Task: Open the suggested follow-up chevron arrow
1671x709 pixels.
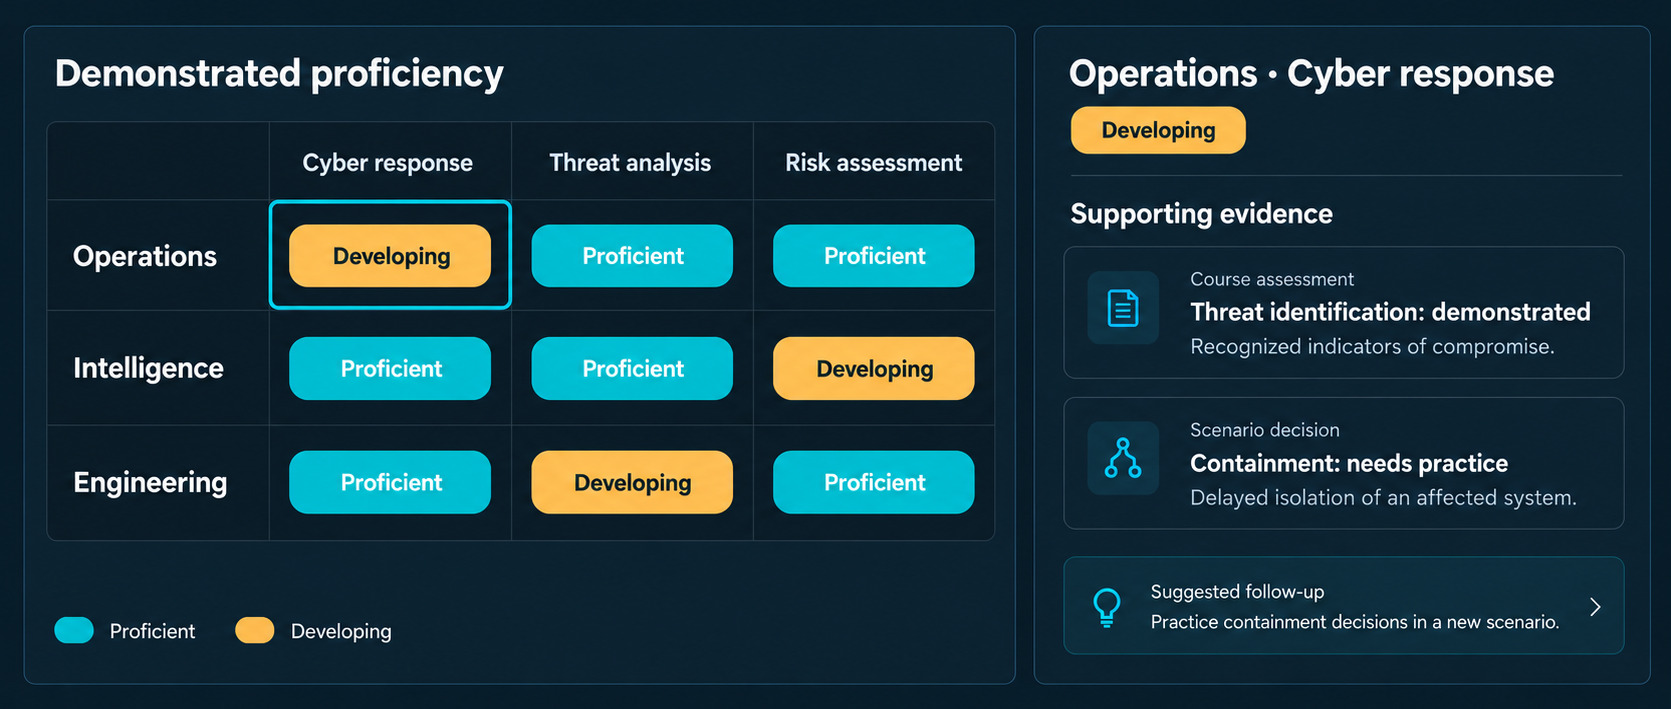Action: click(x=1595, y=607)
